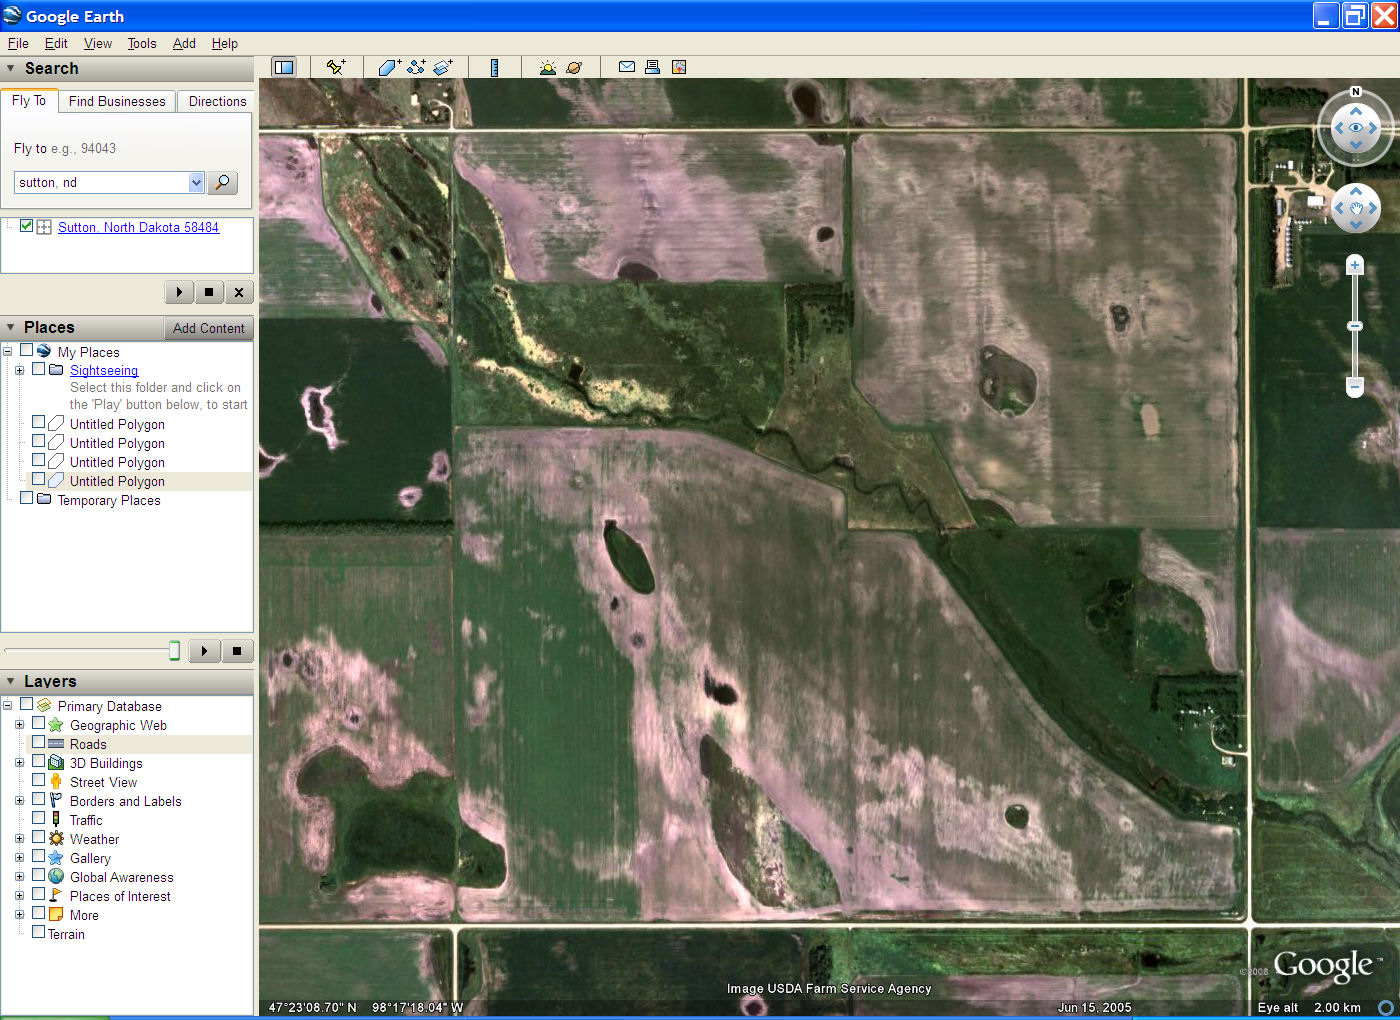Open the Tools menu
The height and width of the screenshot is (1020, 1400).
(x=142, y=43)
